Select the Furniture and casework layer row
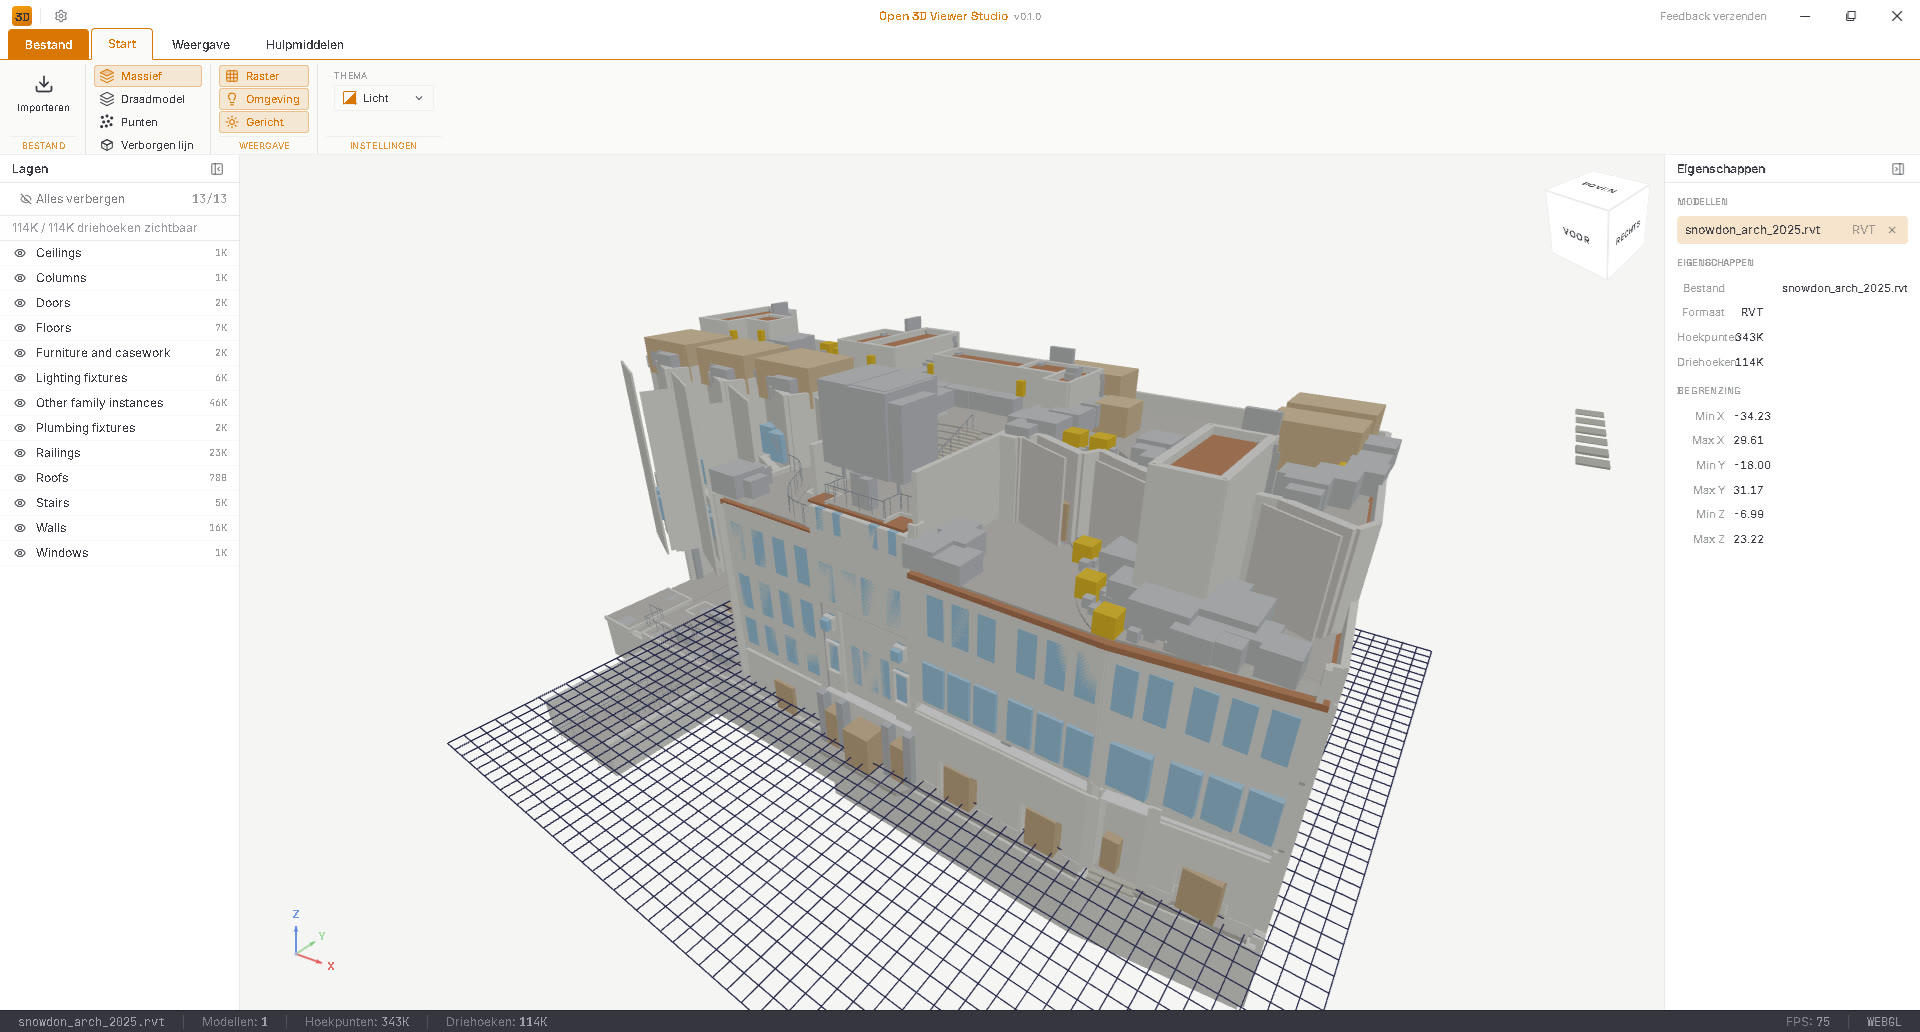Image resolution: width=1920 pixels, height=1032 pixels. [x=120, y=353]
